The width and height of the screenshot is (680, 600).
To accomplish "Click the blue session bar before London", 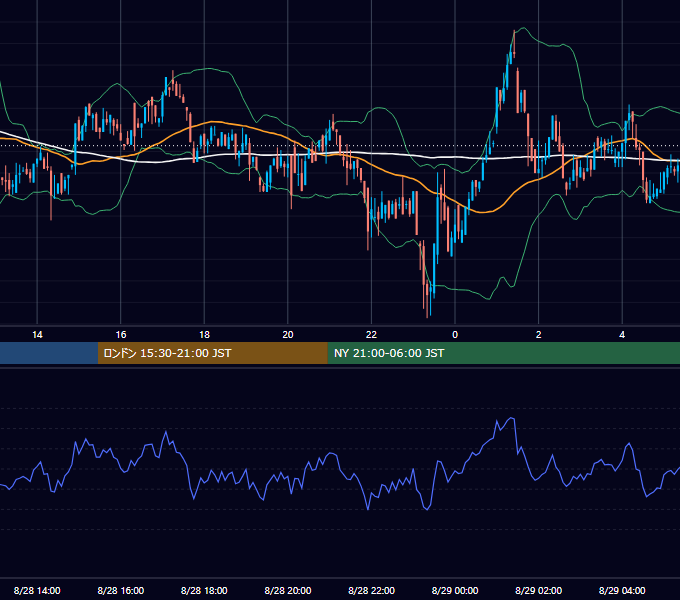I will [49, 353].
